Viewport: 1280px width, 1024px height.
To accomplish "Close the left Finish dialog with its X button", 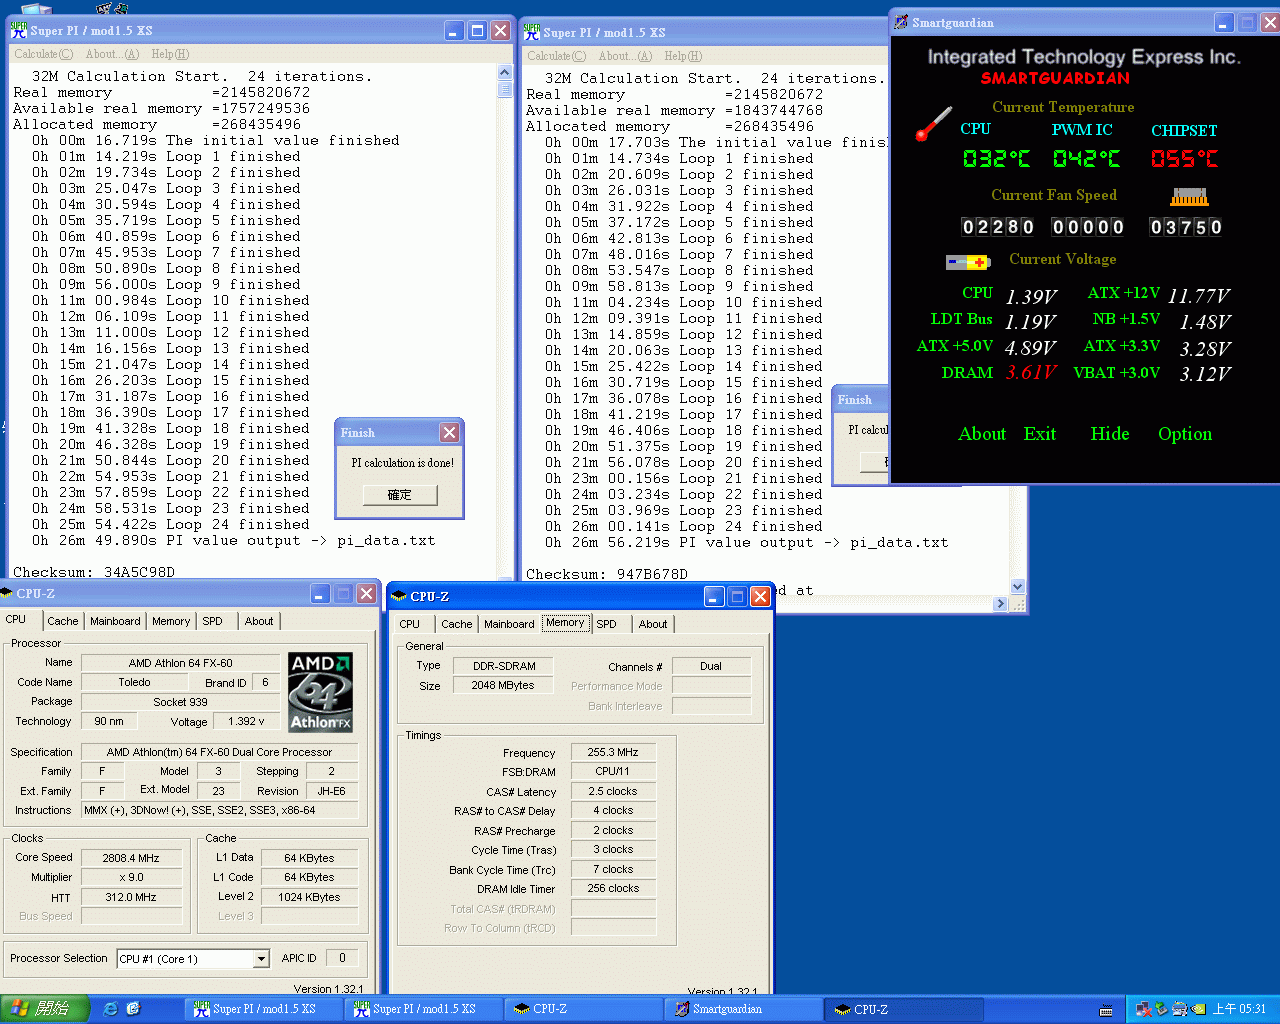I will [x=449, y=432].
